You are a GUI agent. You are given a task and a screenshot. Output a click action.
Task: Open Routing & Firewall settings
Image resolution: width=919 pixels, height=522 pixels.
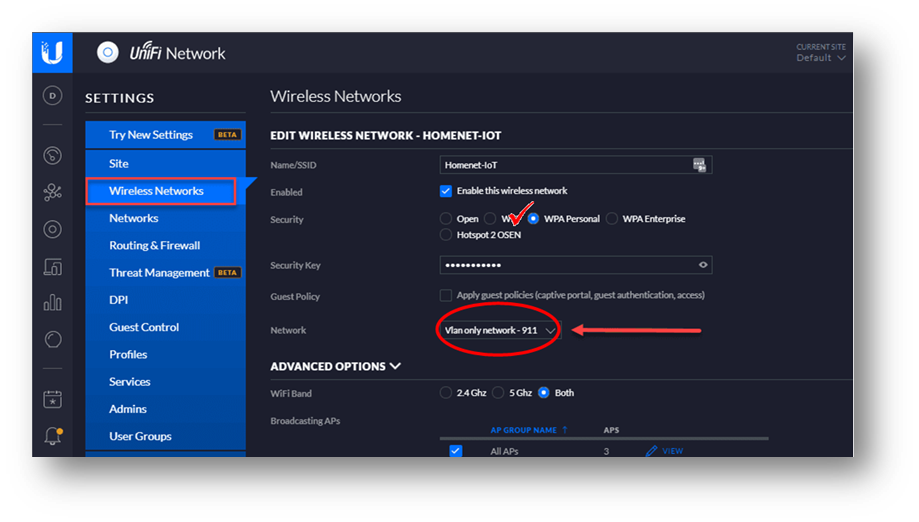(x=165, y=245)
